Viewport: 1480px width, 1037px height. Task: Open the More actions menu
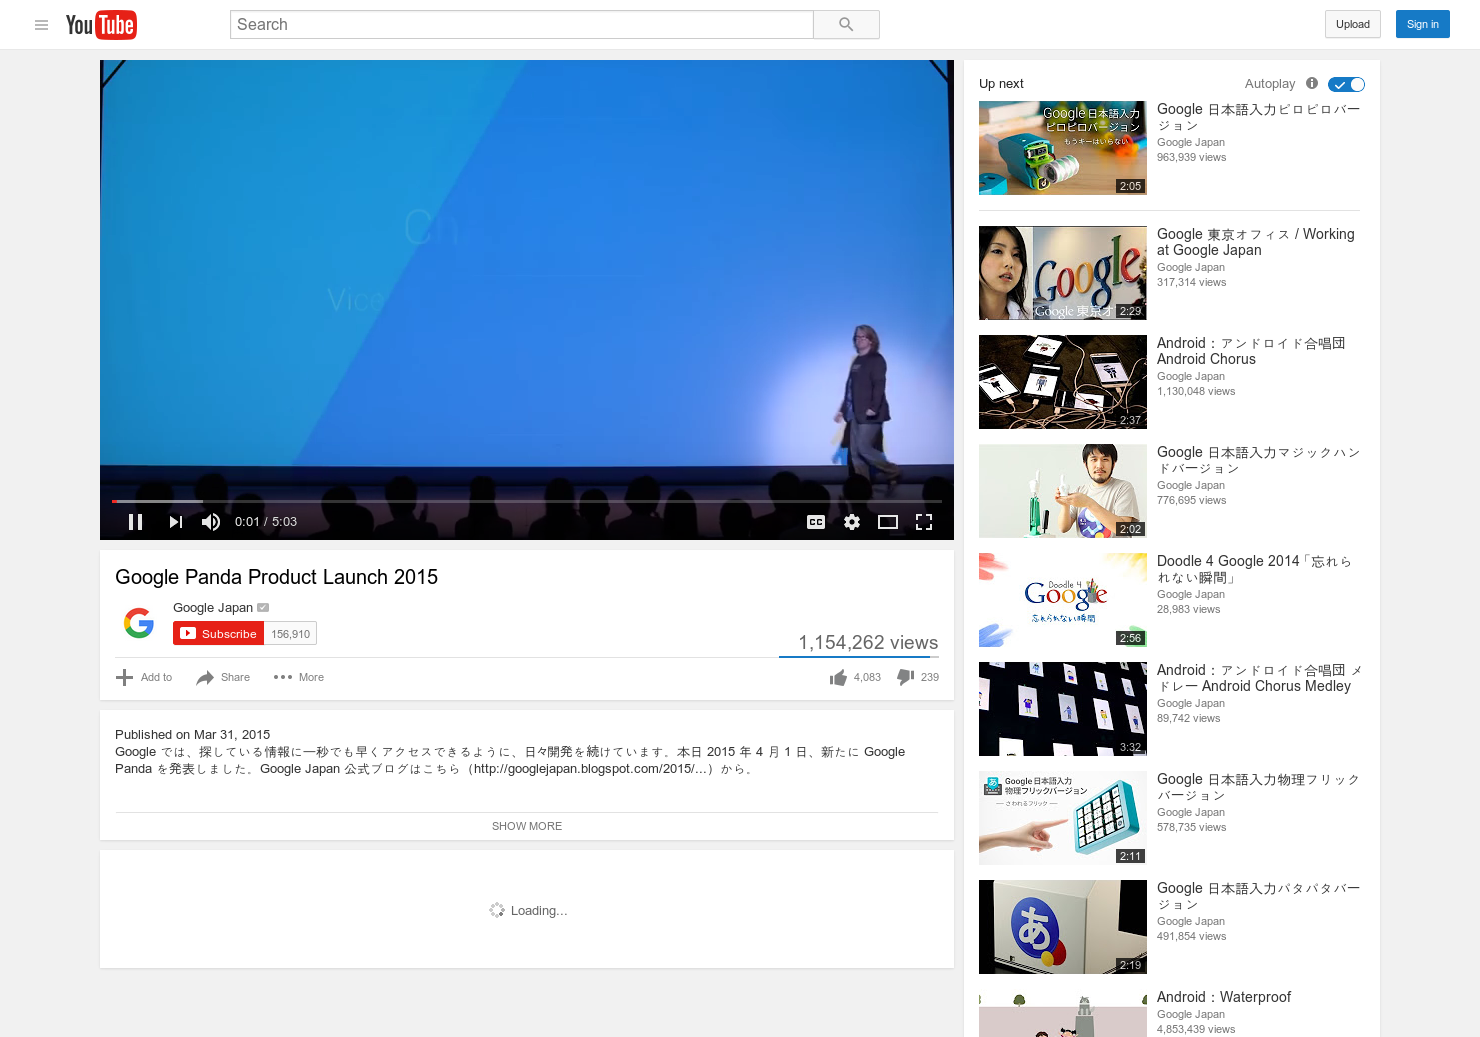tap(298, 678)
